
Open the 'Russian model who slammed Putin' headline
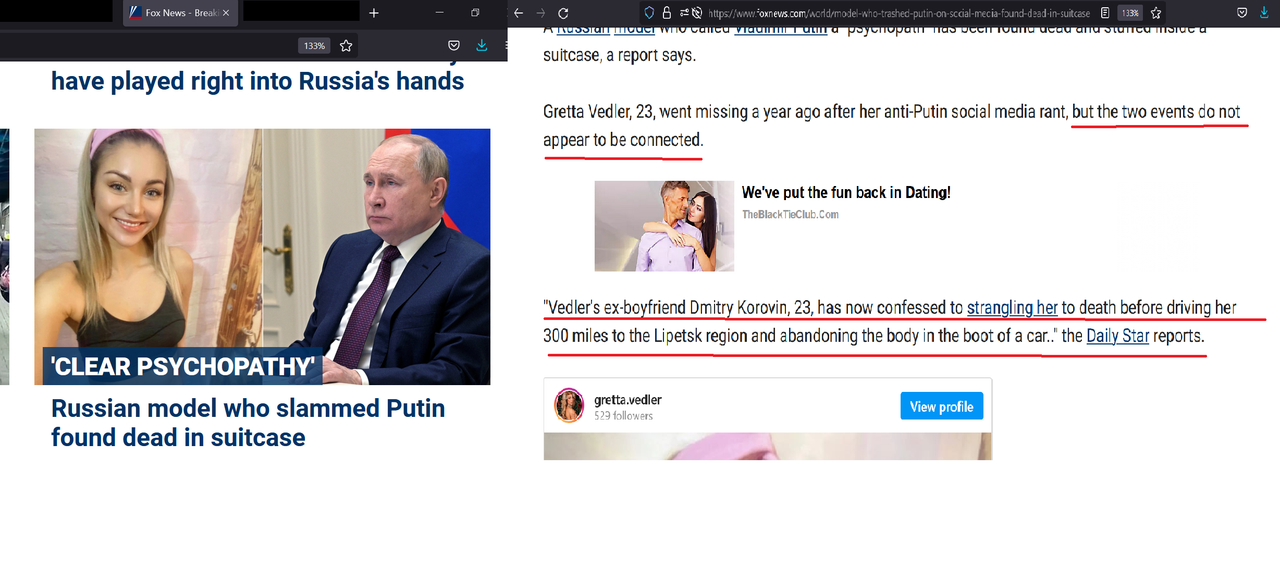pyautogui.click(x=248, y=422)
